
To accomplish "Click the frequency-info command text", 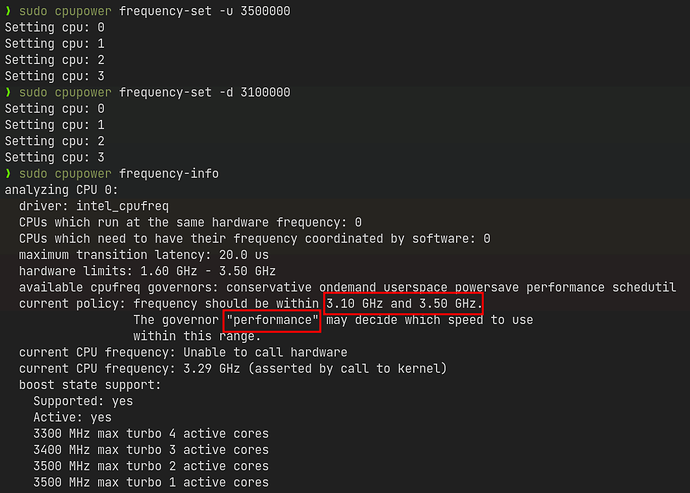I will [169, 174].
